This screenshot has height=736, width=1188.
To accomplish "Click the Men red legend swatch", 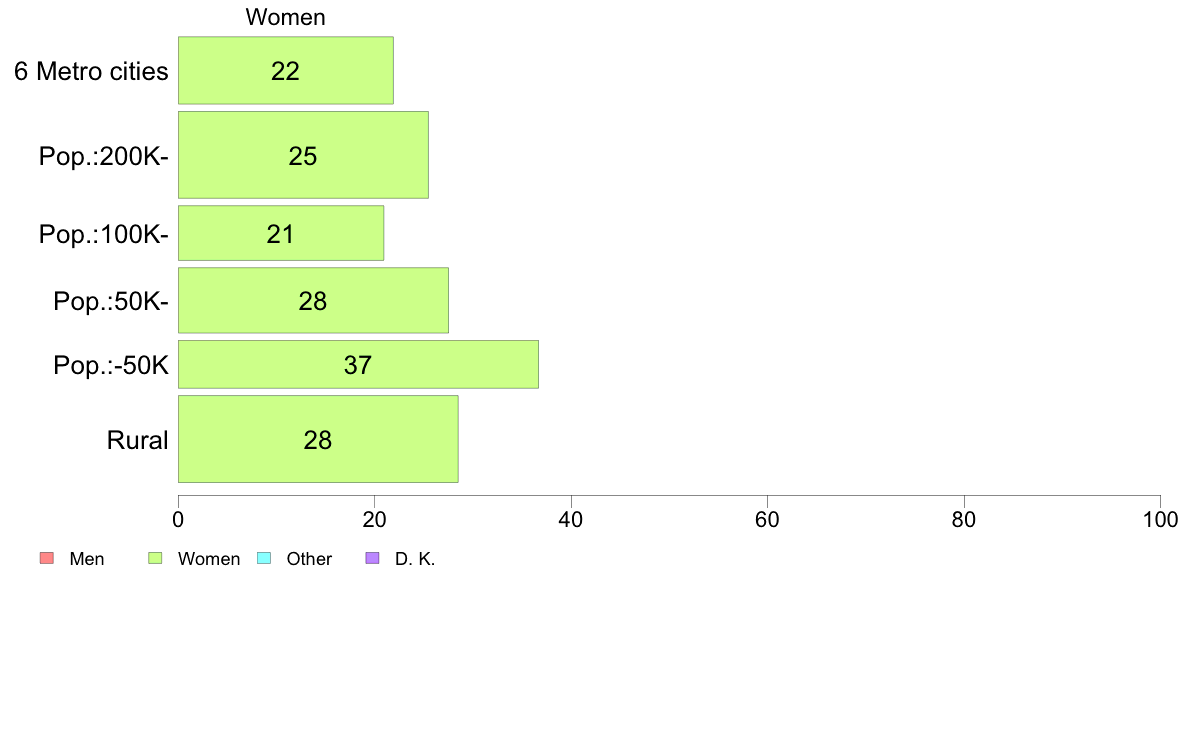I will coord(47,559).
